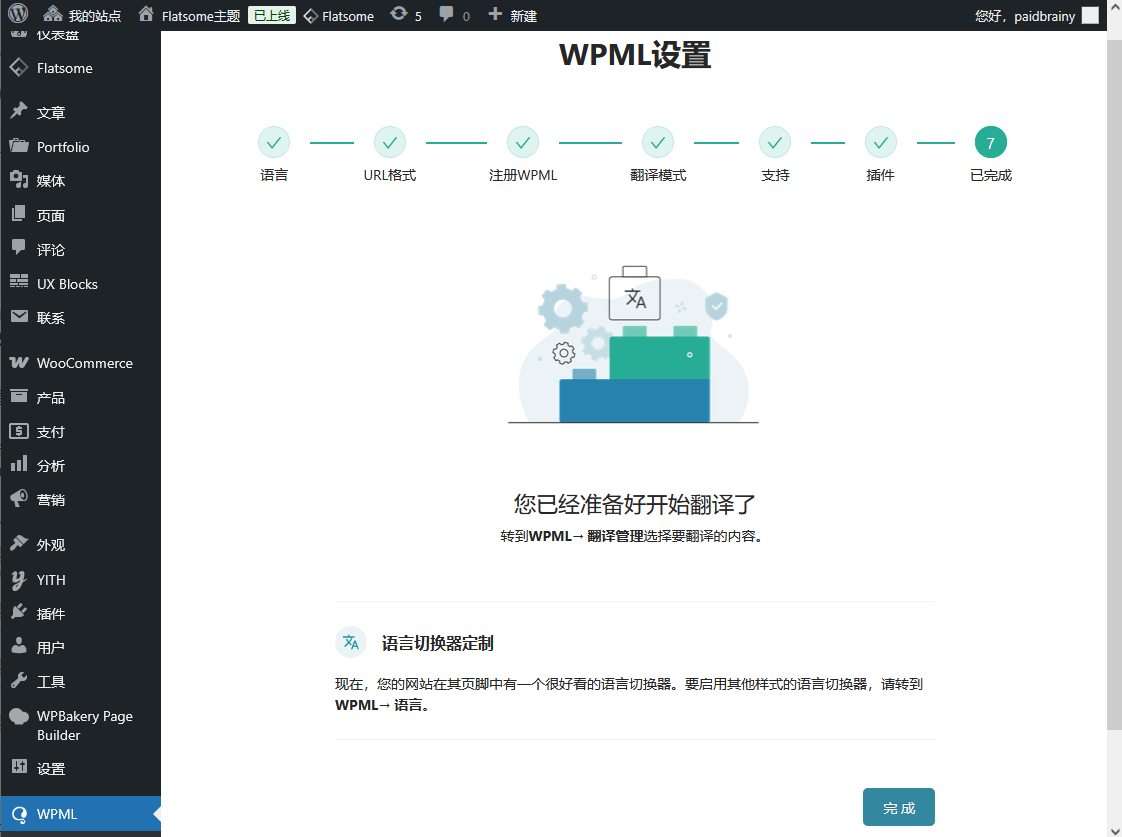Click the paidbrainy avatar thumbnail
Image resolution: width=1122 pixels, height=837 pixels.
coord(1090,16)
